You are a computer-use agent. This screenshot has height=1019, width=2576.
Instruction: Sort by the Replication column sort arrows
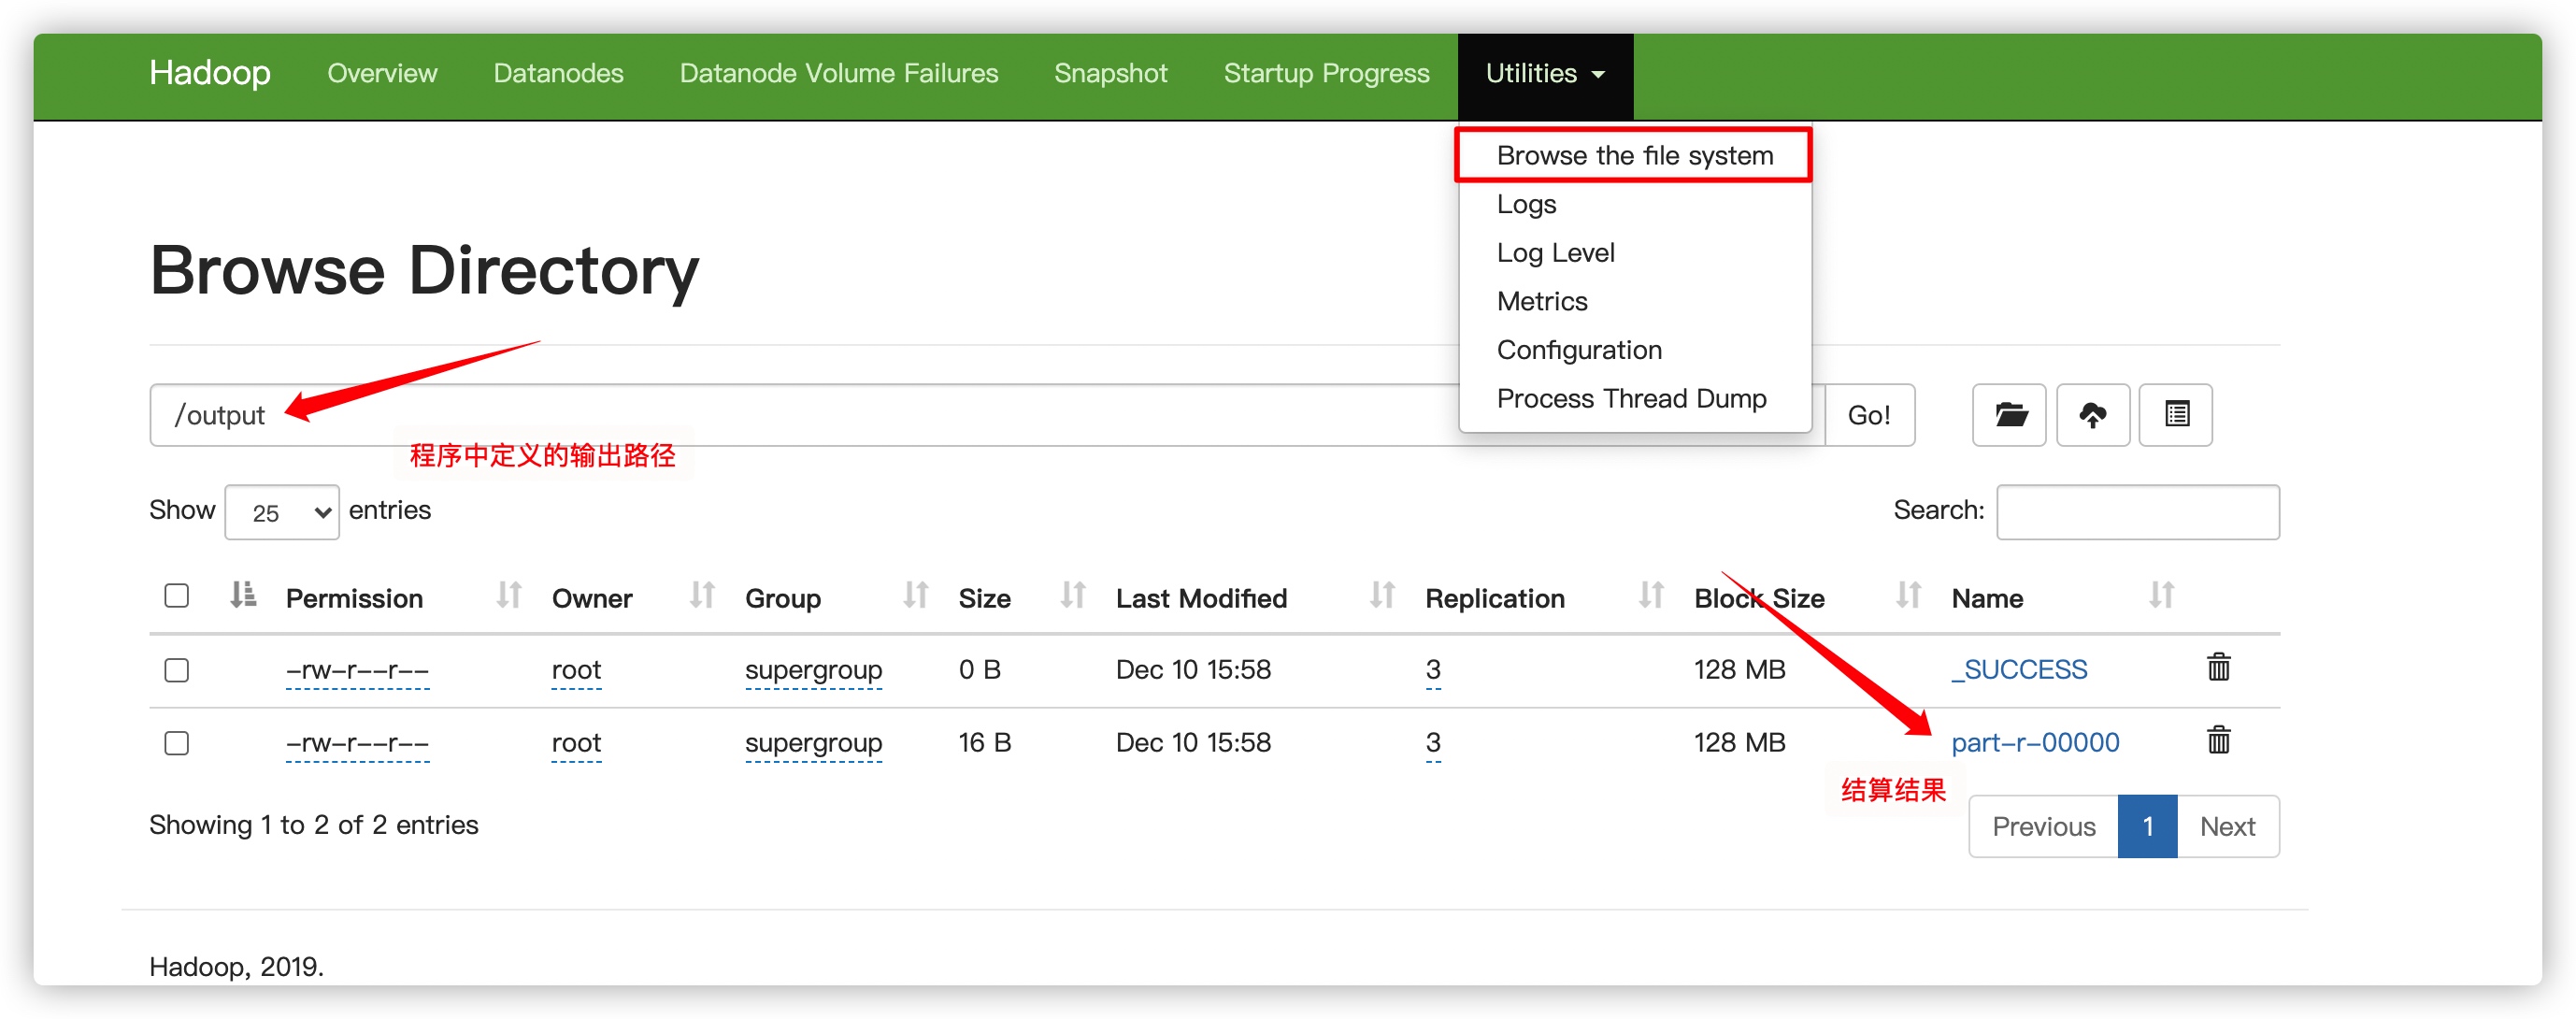1651,596
